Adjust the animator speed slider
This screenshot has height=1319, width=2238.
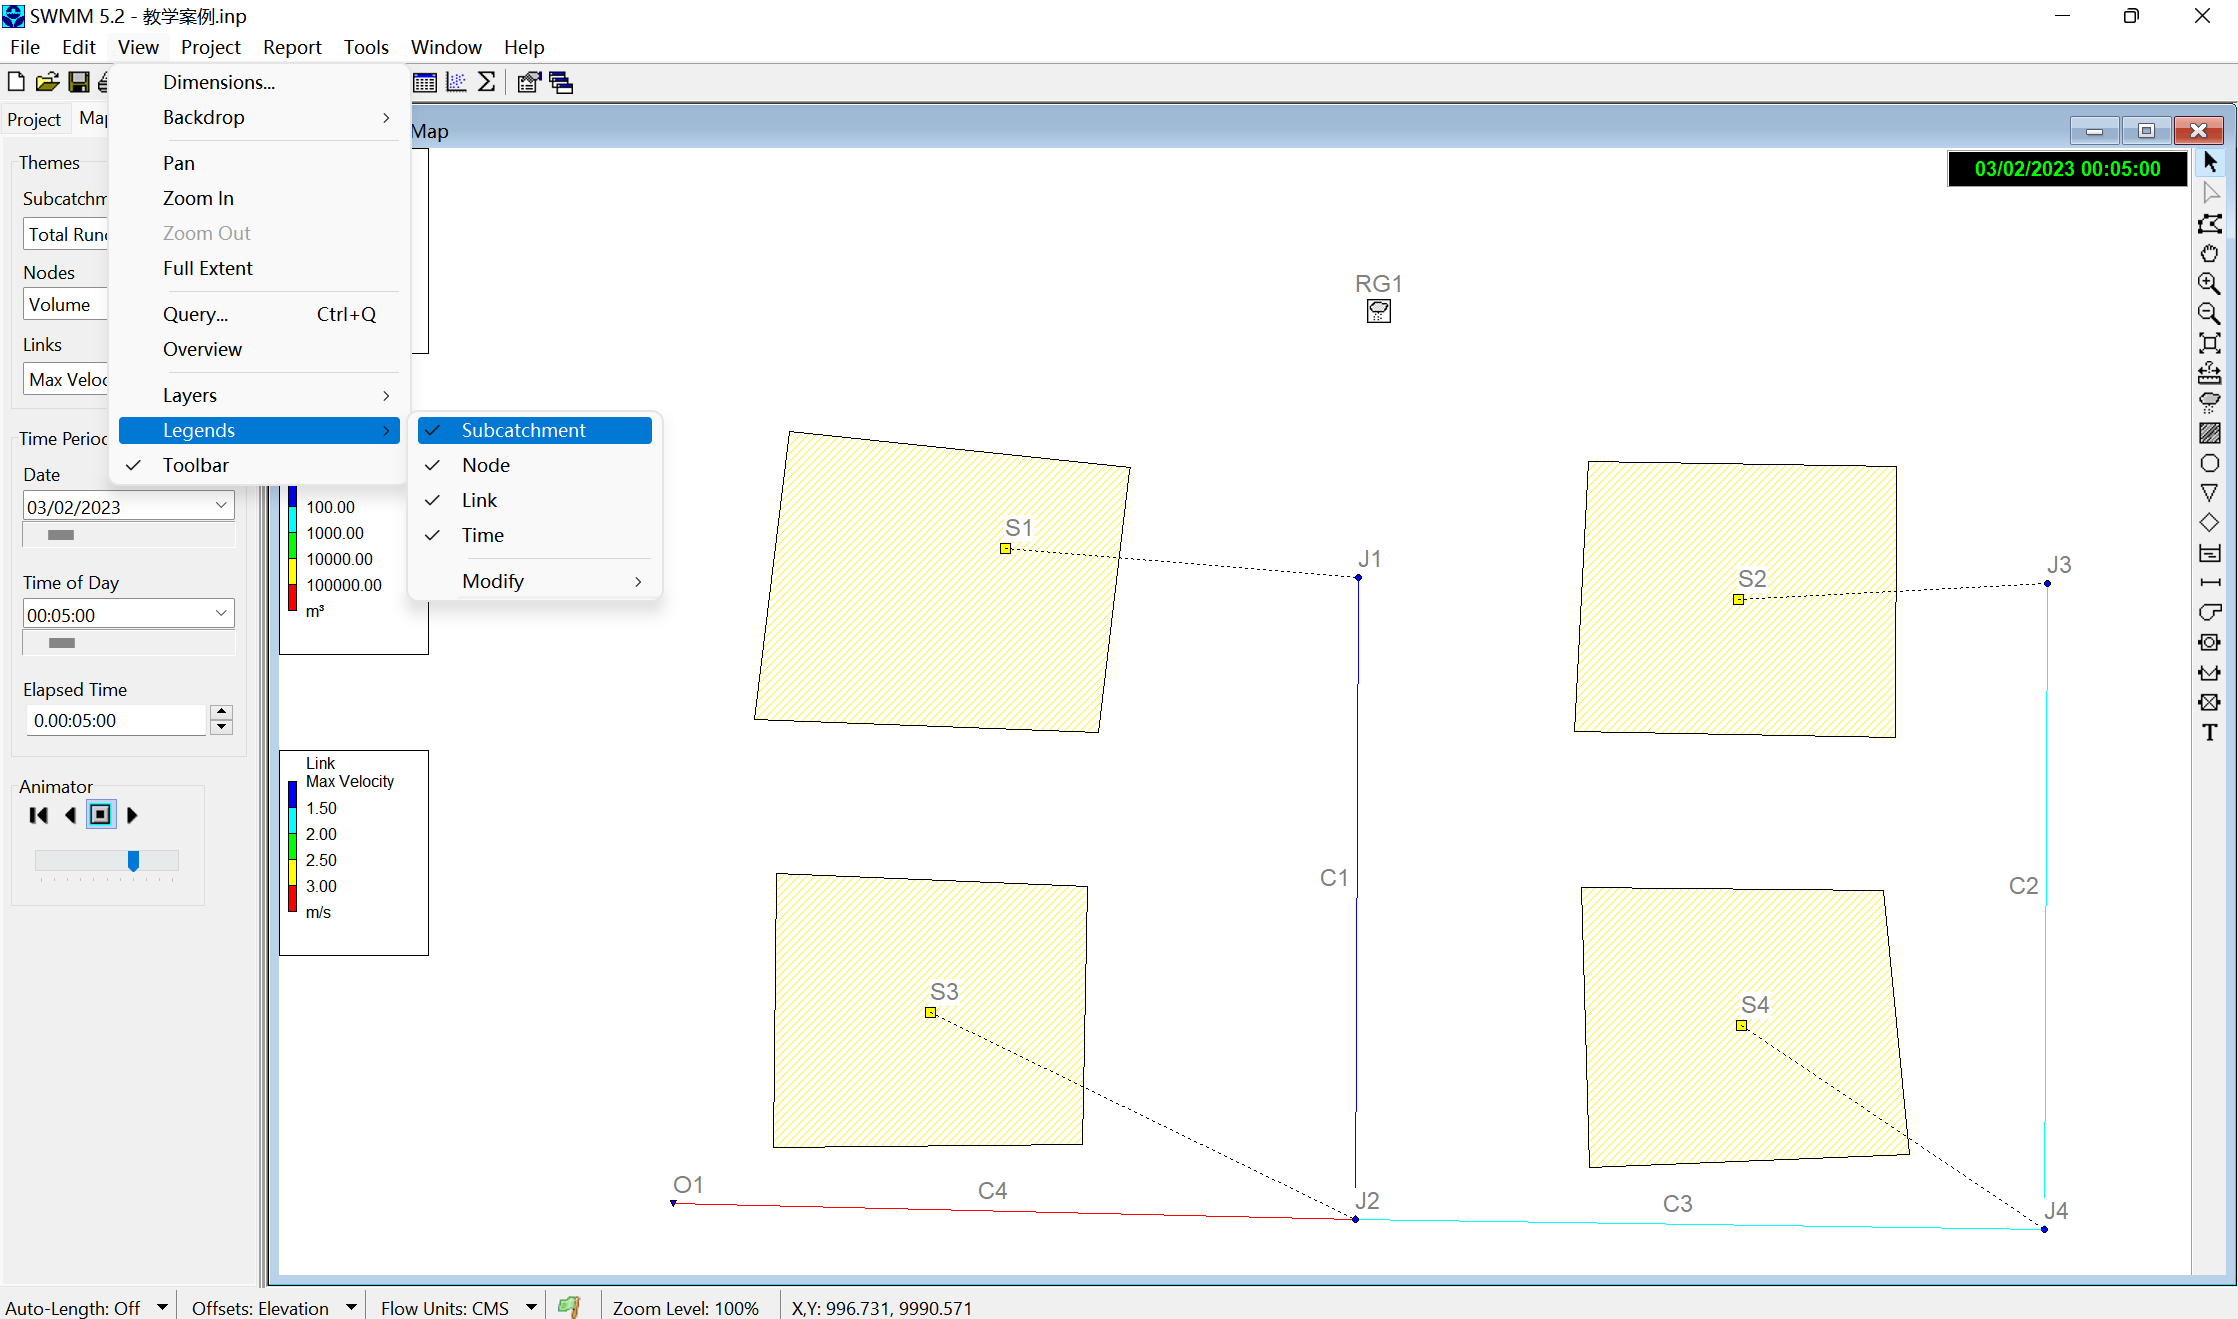133,860
